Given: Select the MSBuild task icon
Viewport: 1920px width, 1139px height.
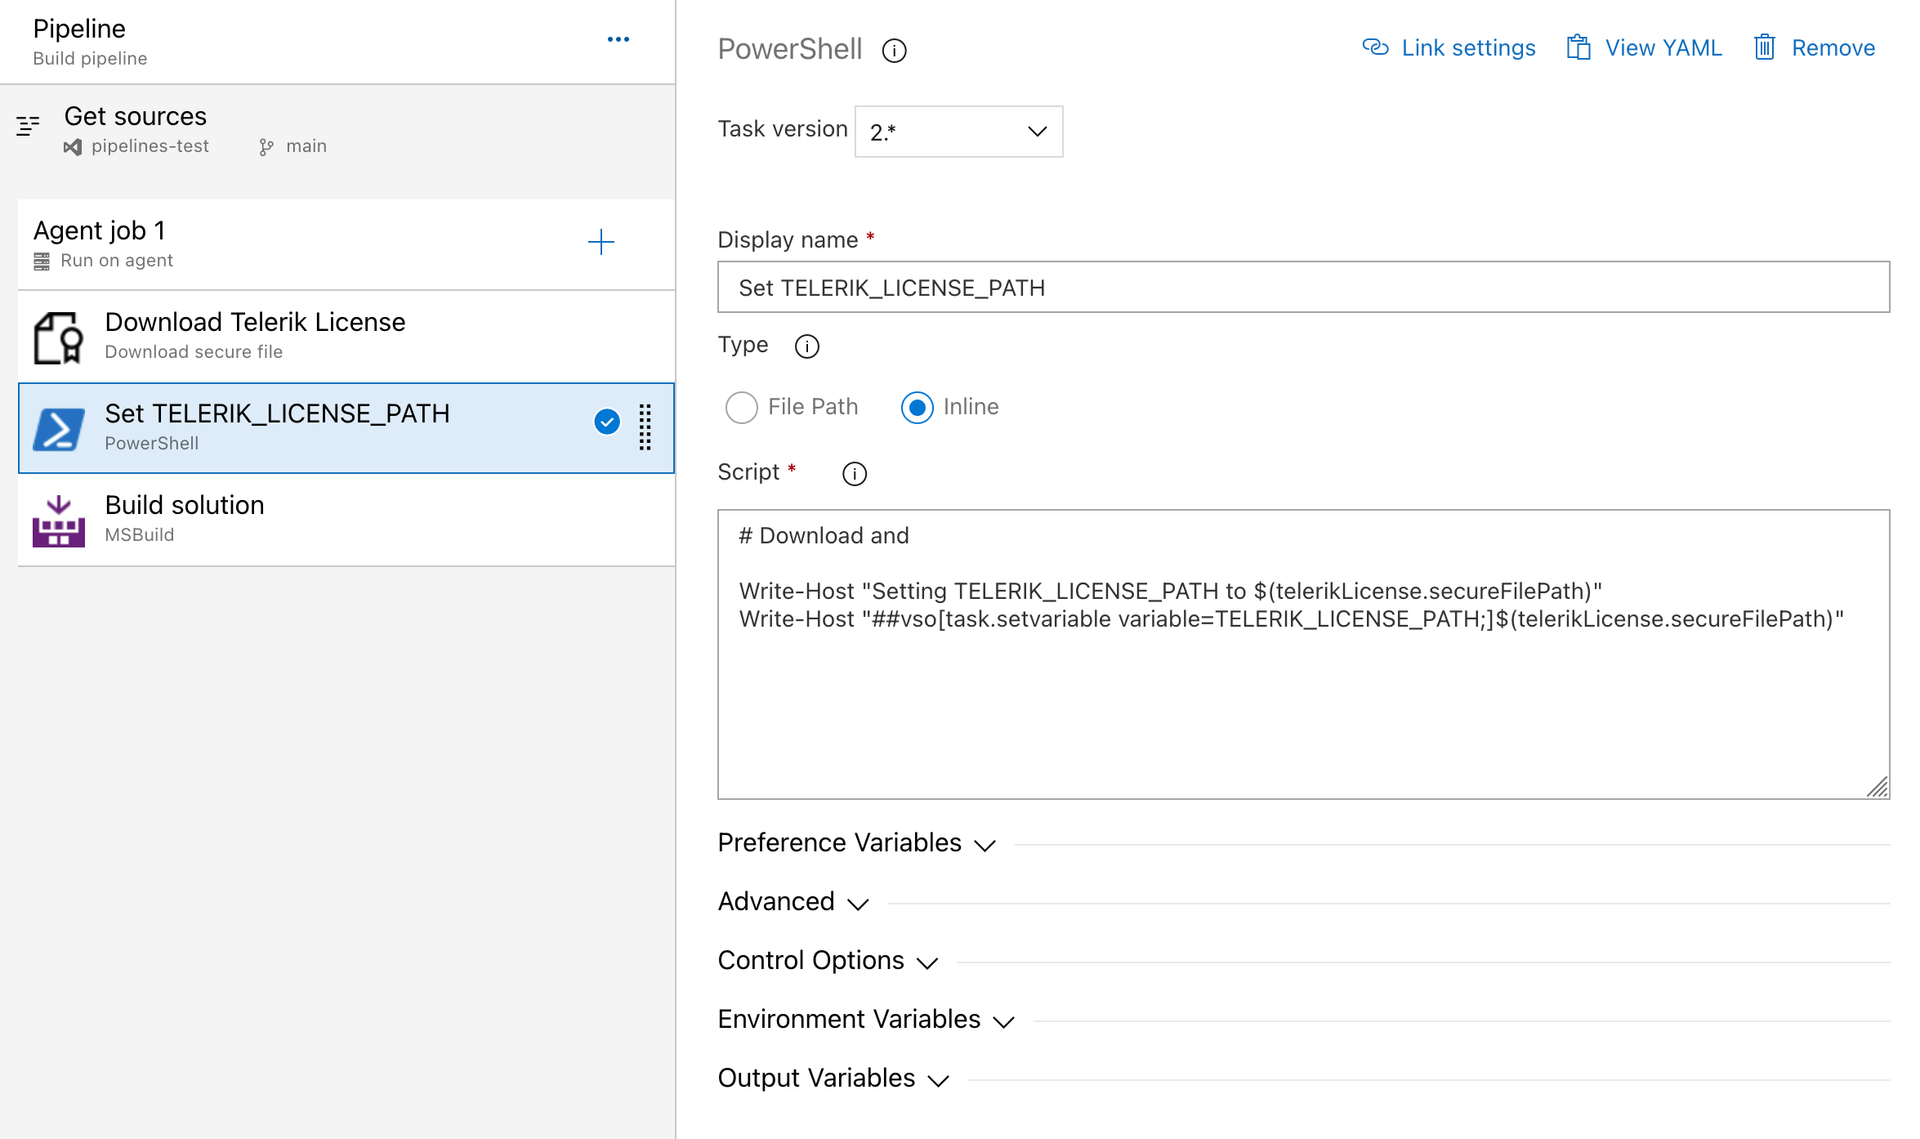Looking at the screenshot, I should (x=58, y=518).
